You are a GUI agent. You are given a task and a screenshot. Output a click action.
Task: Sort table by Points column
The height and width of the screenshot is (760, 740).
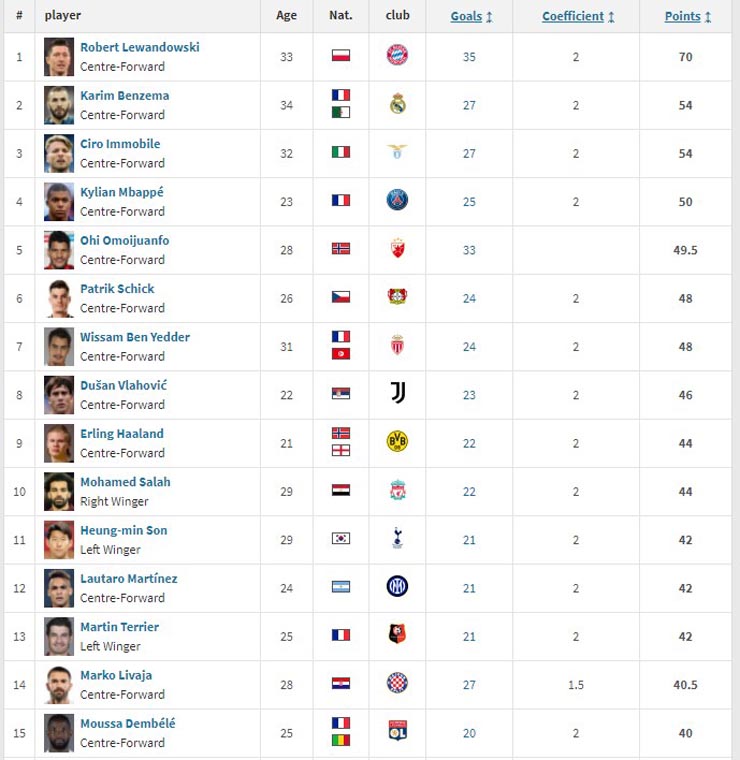coord(686,16)
